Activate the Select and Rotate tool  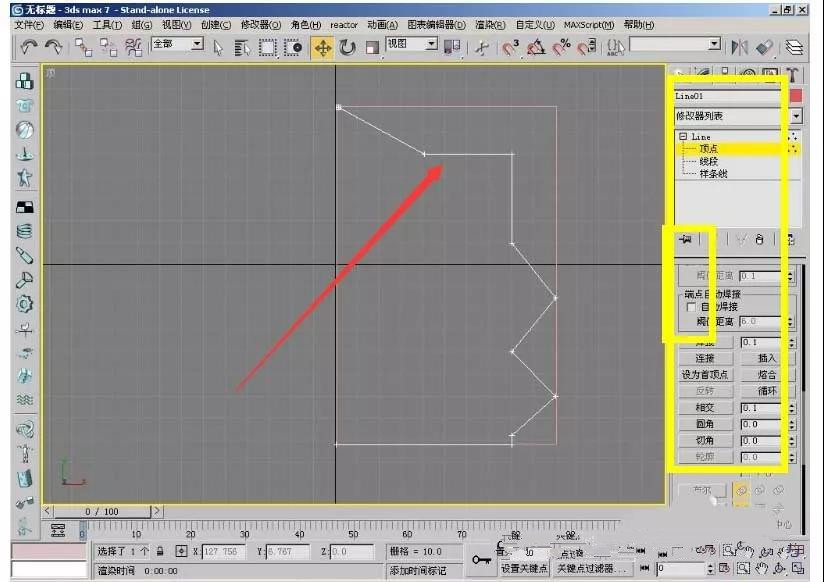(347, 48)
